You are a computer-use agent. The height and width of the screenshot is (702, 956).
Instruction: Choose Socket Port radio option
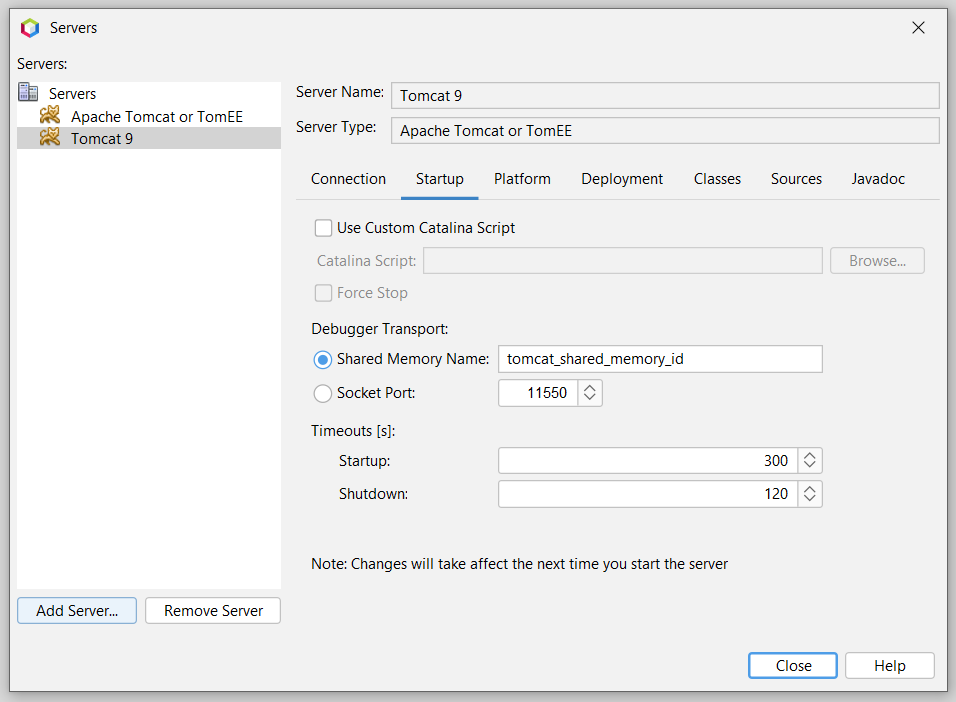click(323, 393)
